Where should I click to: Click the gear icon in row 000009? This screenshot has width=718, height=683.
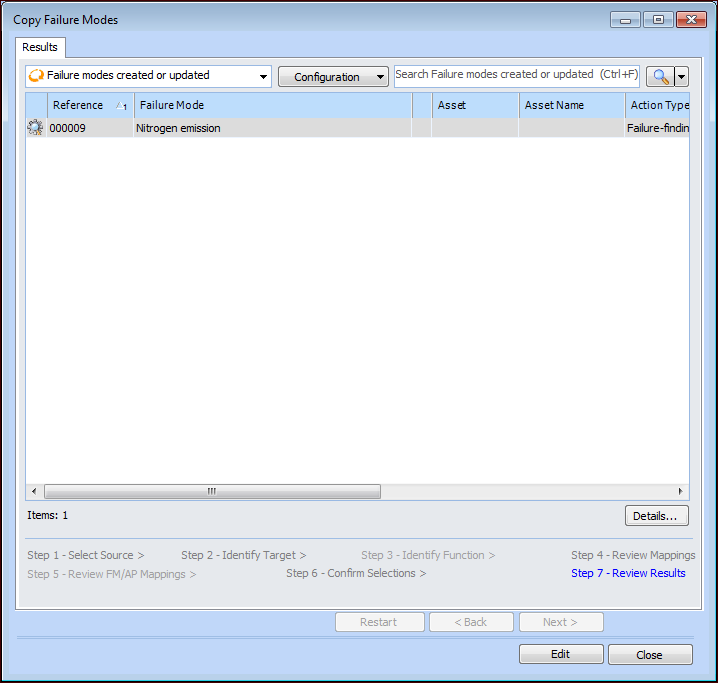35,128
